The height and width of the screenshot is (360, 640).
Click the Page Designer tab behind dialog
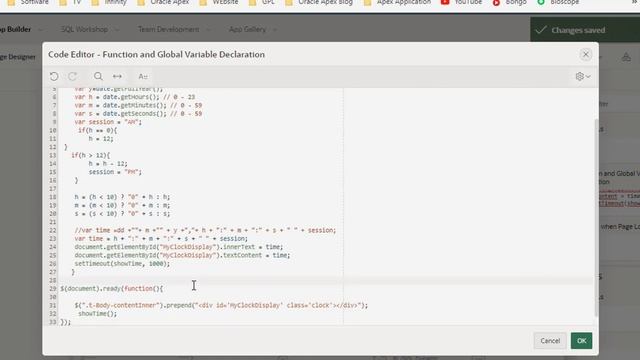click(18, 57)
